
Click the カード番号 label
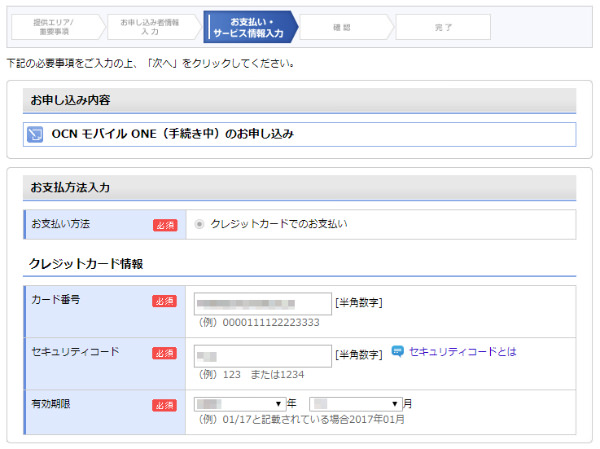pos(56,300)
